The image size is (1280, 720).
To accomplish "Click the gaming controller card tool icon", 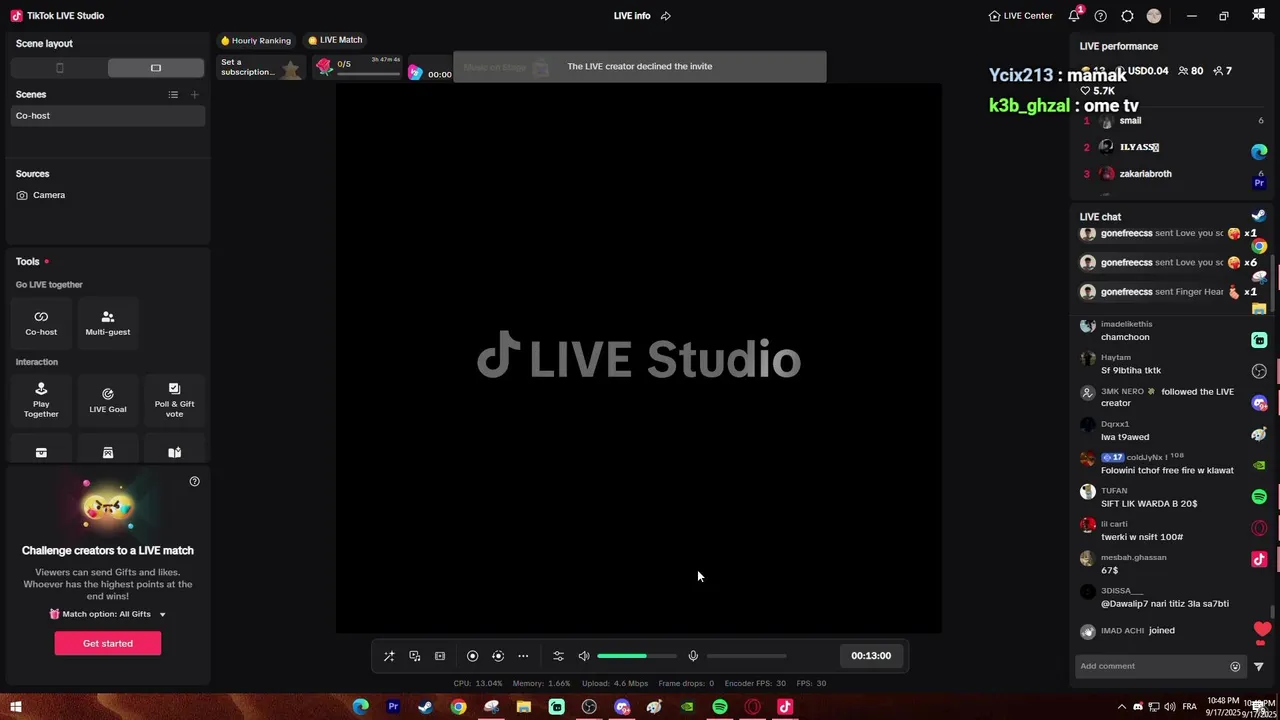I will pos(108,453).
